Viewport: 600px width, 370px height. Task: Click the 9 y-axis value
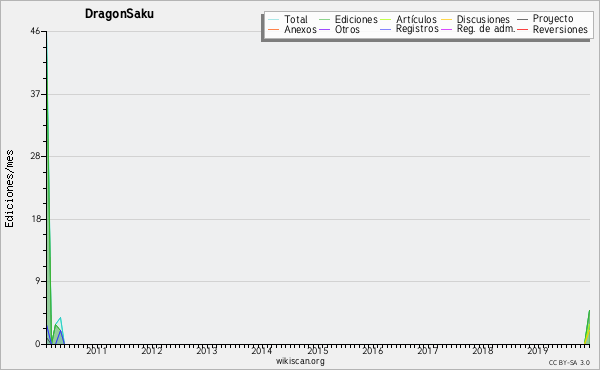click(x=38, y=281)
